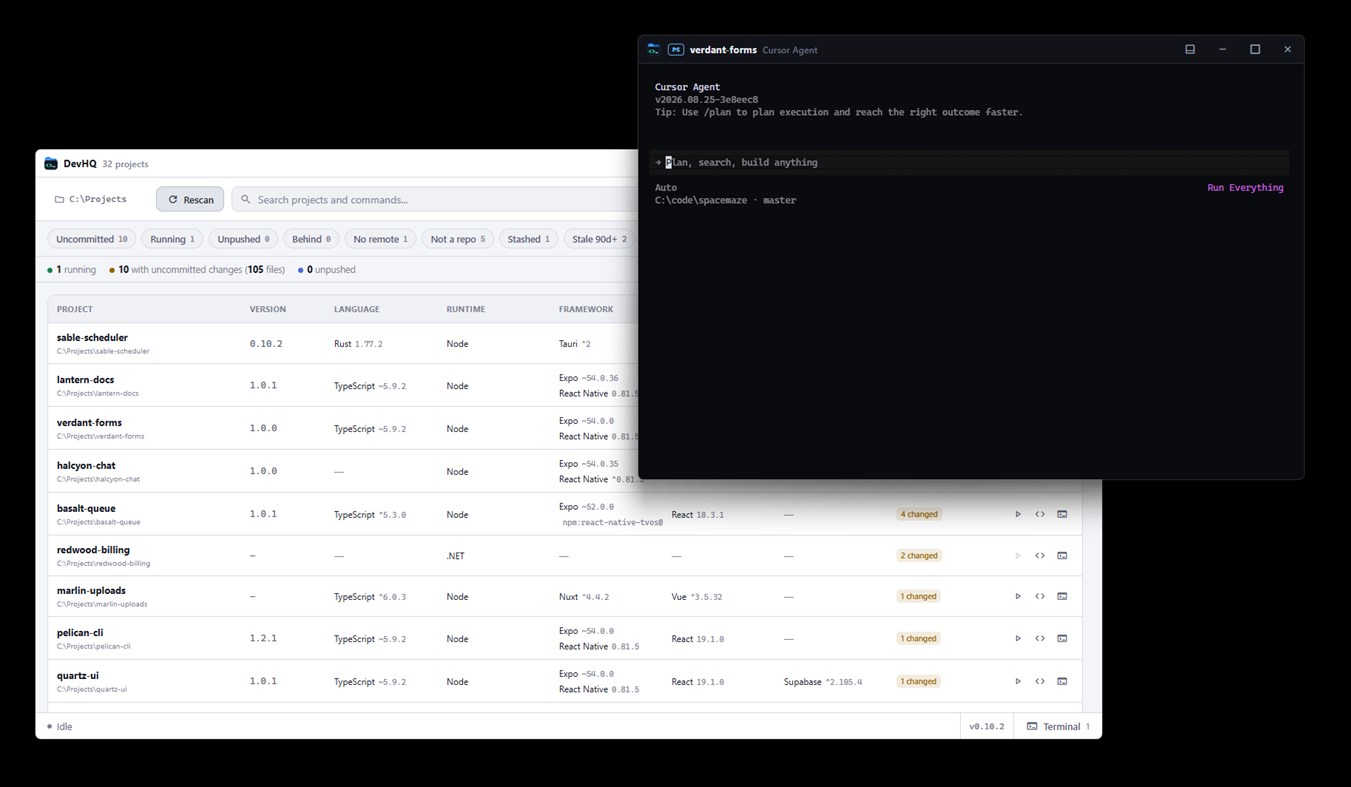Viewport: 1351px width, 787px height.
Task: Toggle the No remote filter chip
Action: tap(380, 239)
